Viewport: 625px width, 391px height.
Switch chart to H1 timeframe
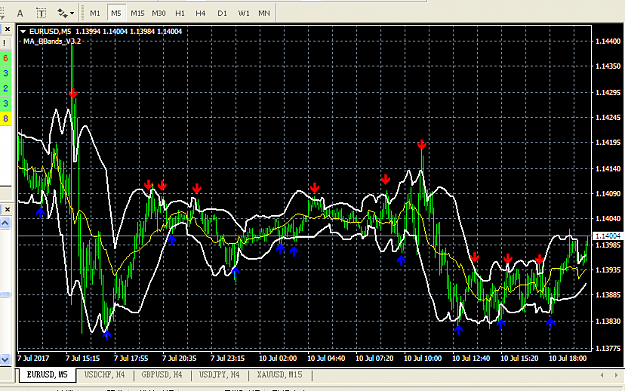coord(180,13)
